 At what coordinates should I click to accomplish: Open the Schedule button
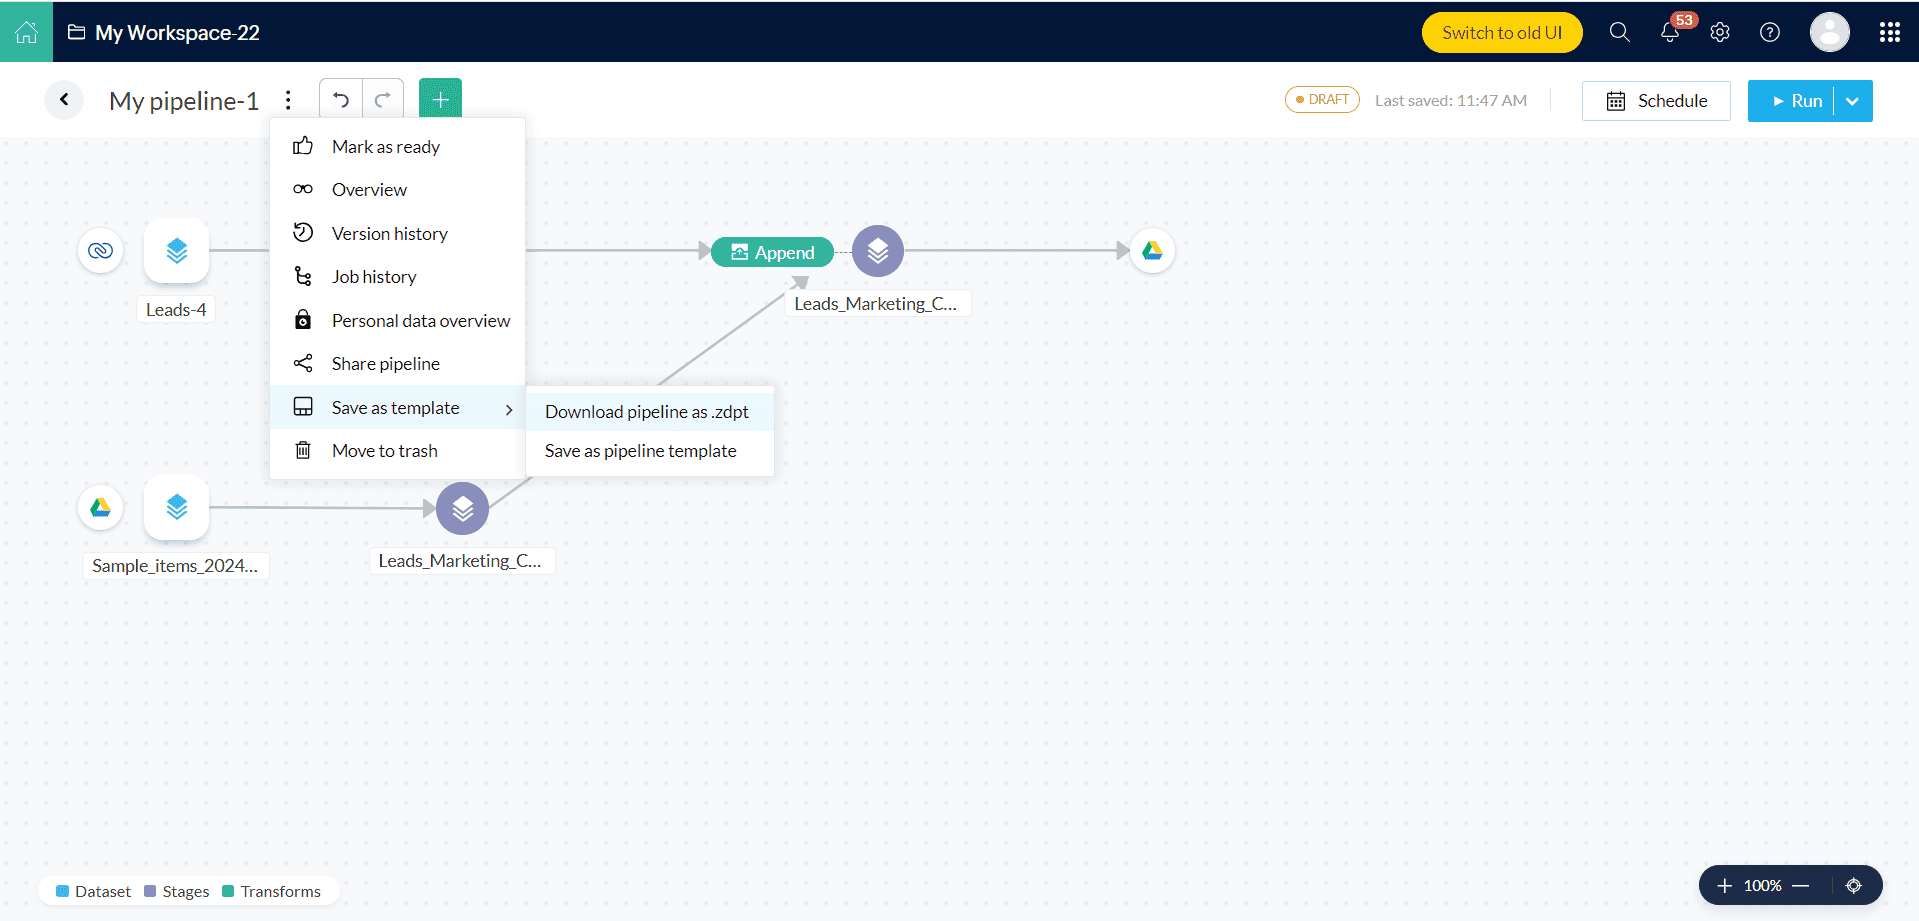[1656, 101]
